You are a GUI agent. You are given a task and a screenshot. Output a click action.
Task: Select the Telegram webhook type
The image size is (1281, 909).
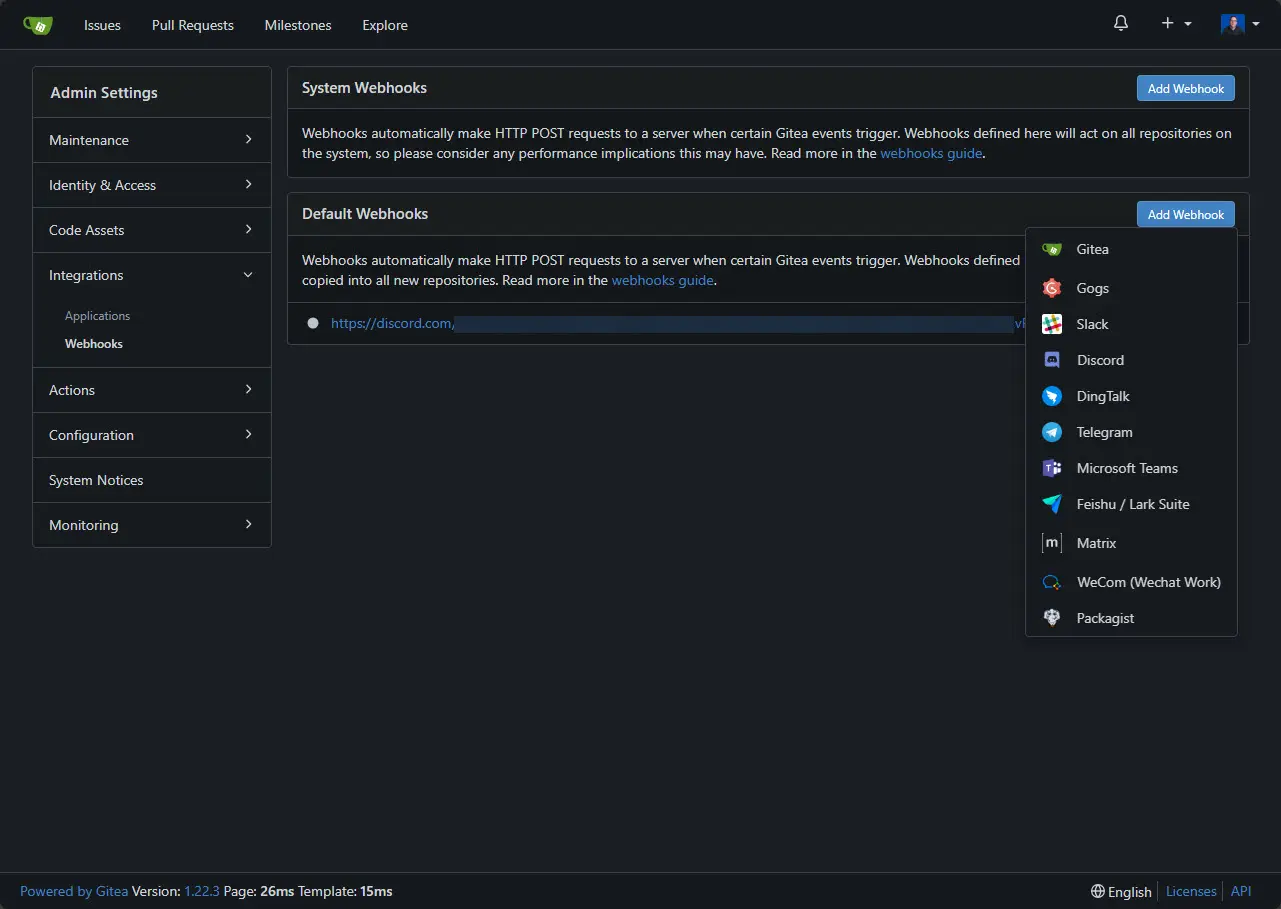(1104, 432)
